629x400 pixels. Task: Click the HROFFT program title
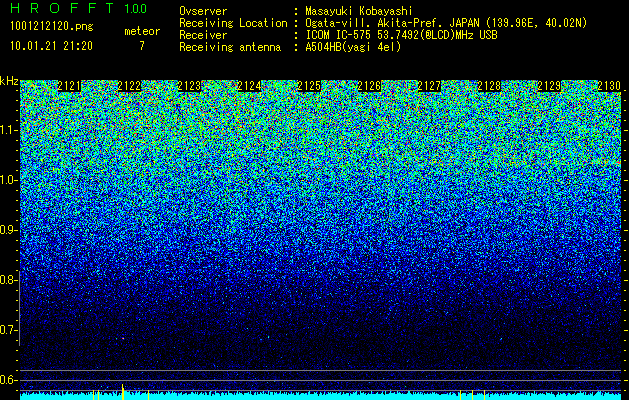[x=63, y=8]
